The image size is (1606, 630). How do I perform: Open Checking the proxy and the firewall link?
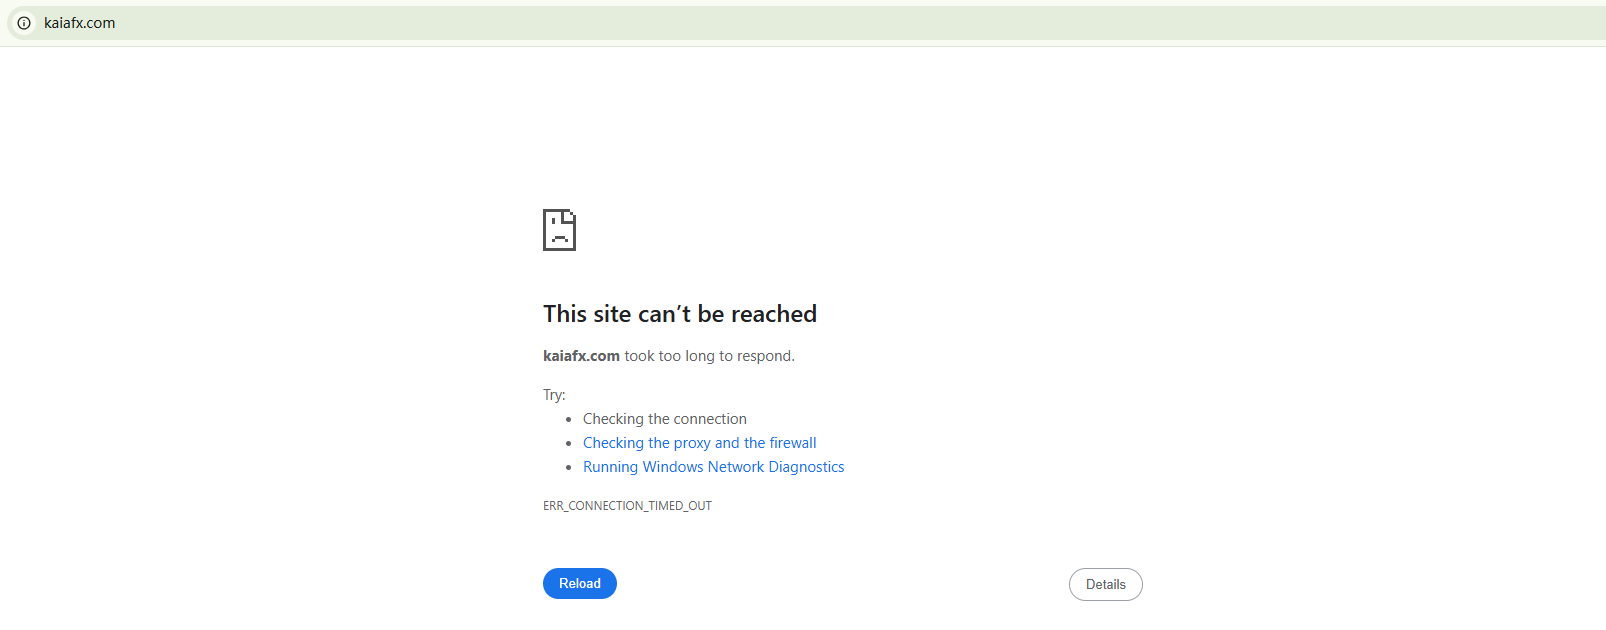(699, 443)
